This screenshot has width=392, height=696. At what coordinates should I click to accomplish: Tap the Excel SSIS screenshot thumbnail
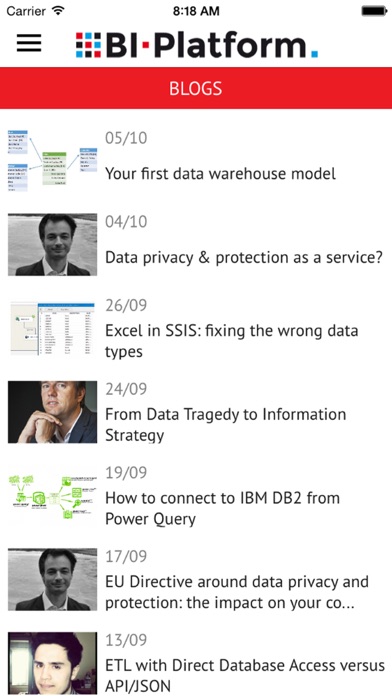click(x=52, y=328)
